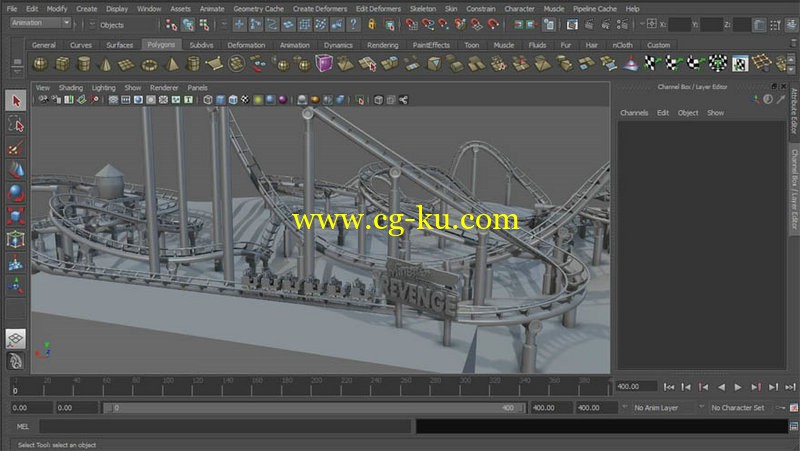The width and height of the screenshot is (800, 451).
Task: Create a polygon plane from shelf
Action: coord(127,64)
